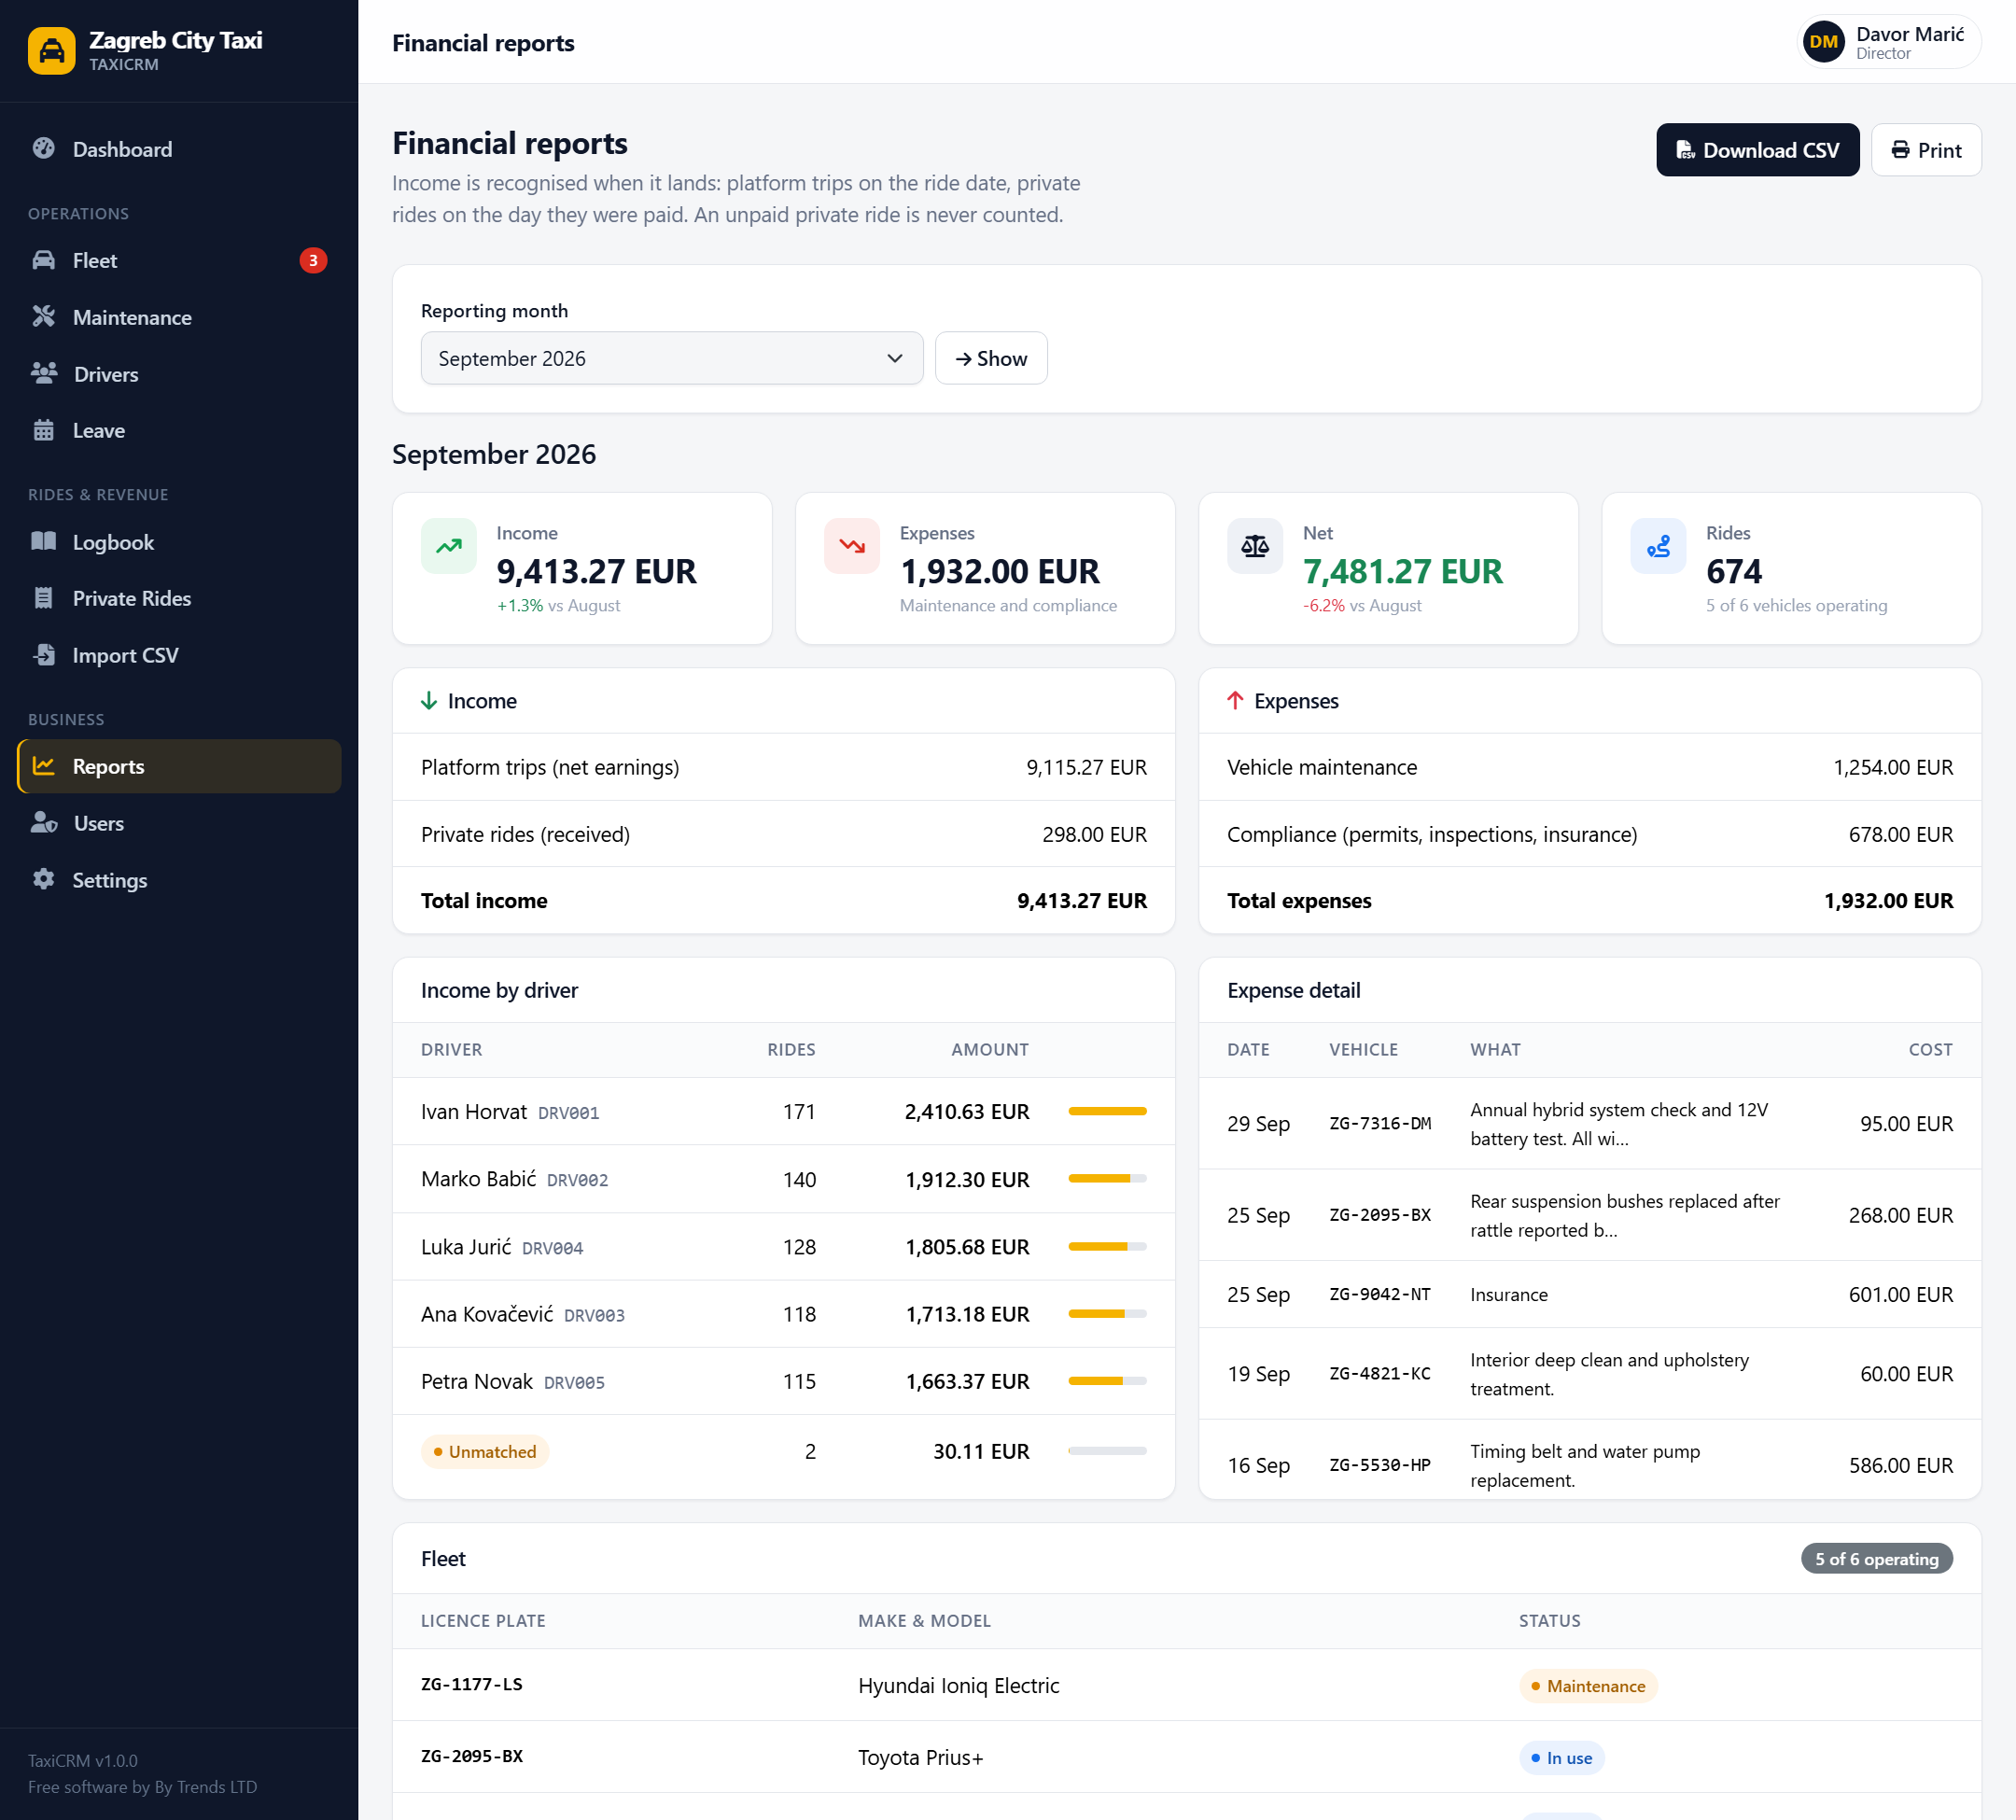Click the Net balance scale icon

tap(1255, 546)
